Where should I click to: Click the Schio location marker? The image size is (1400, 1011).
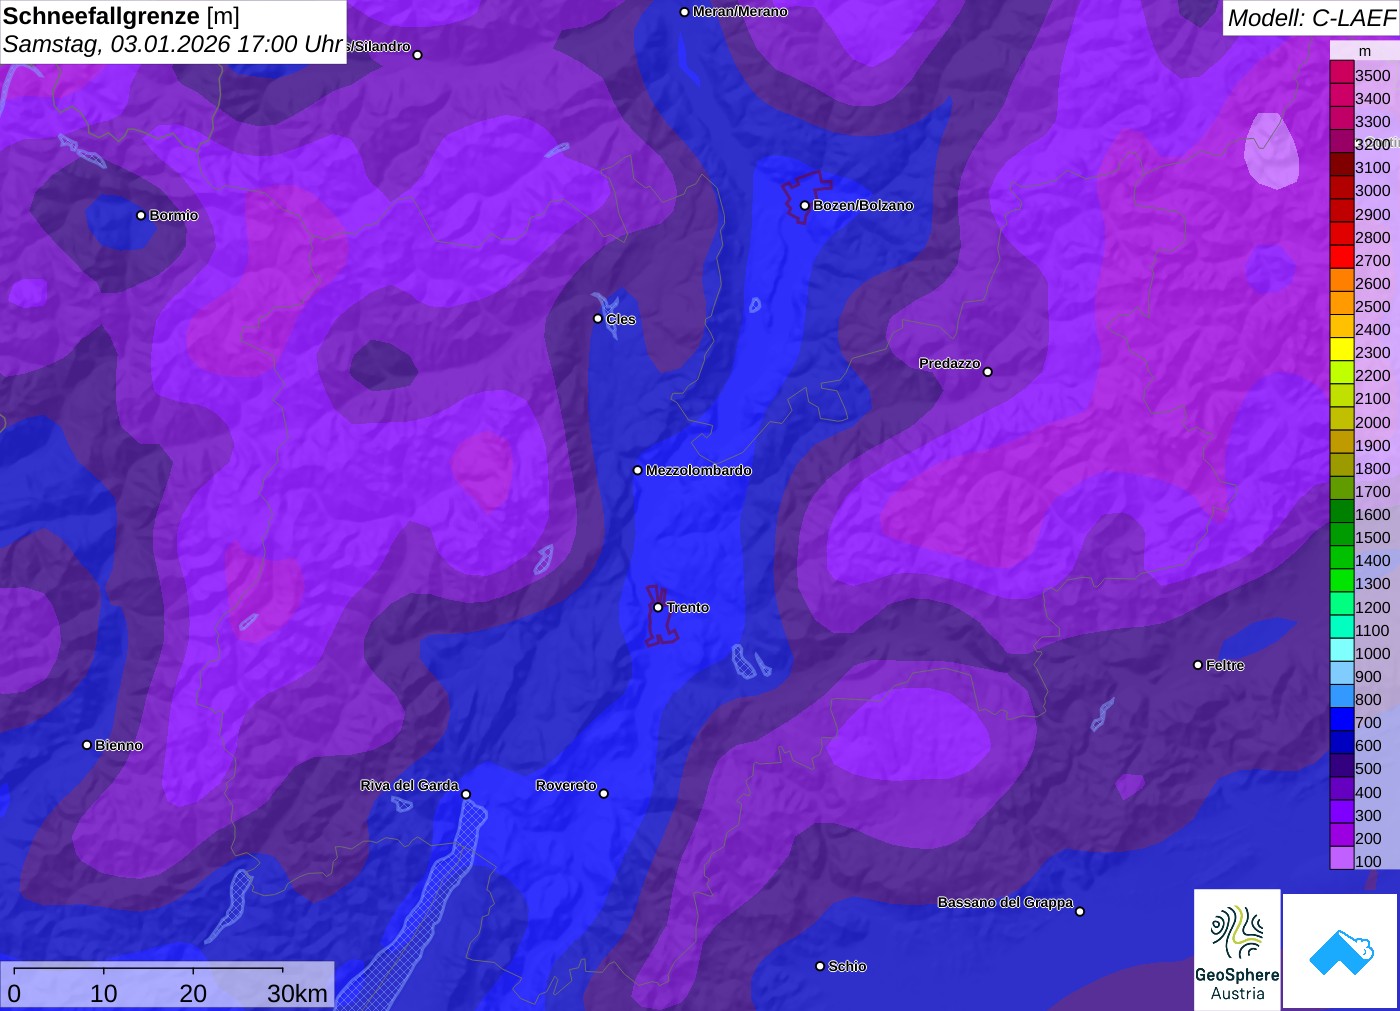pos(820,966)
